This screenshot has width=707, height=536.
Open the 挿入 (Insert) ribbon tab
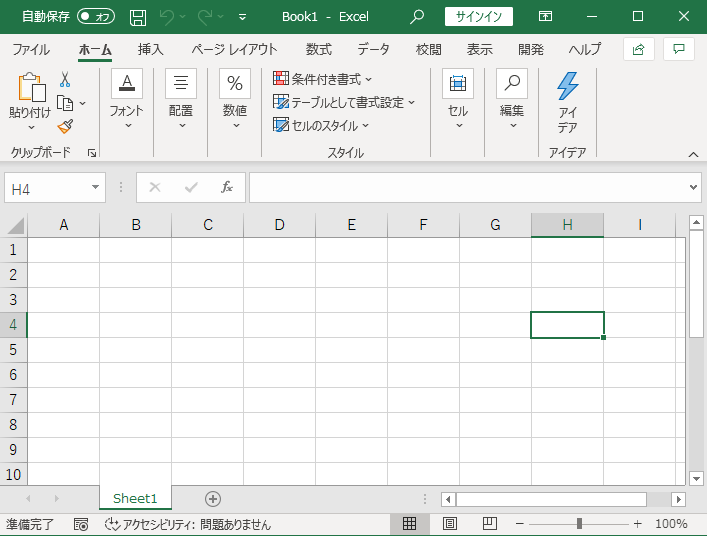pos(151,49)
